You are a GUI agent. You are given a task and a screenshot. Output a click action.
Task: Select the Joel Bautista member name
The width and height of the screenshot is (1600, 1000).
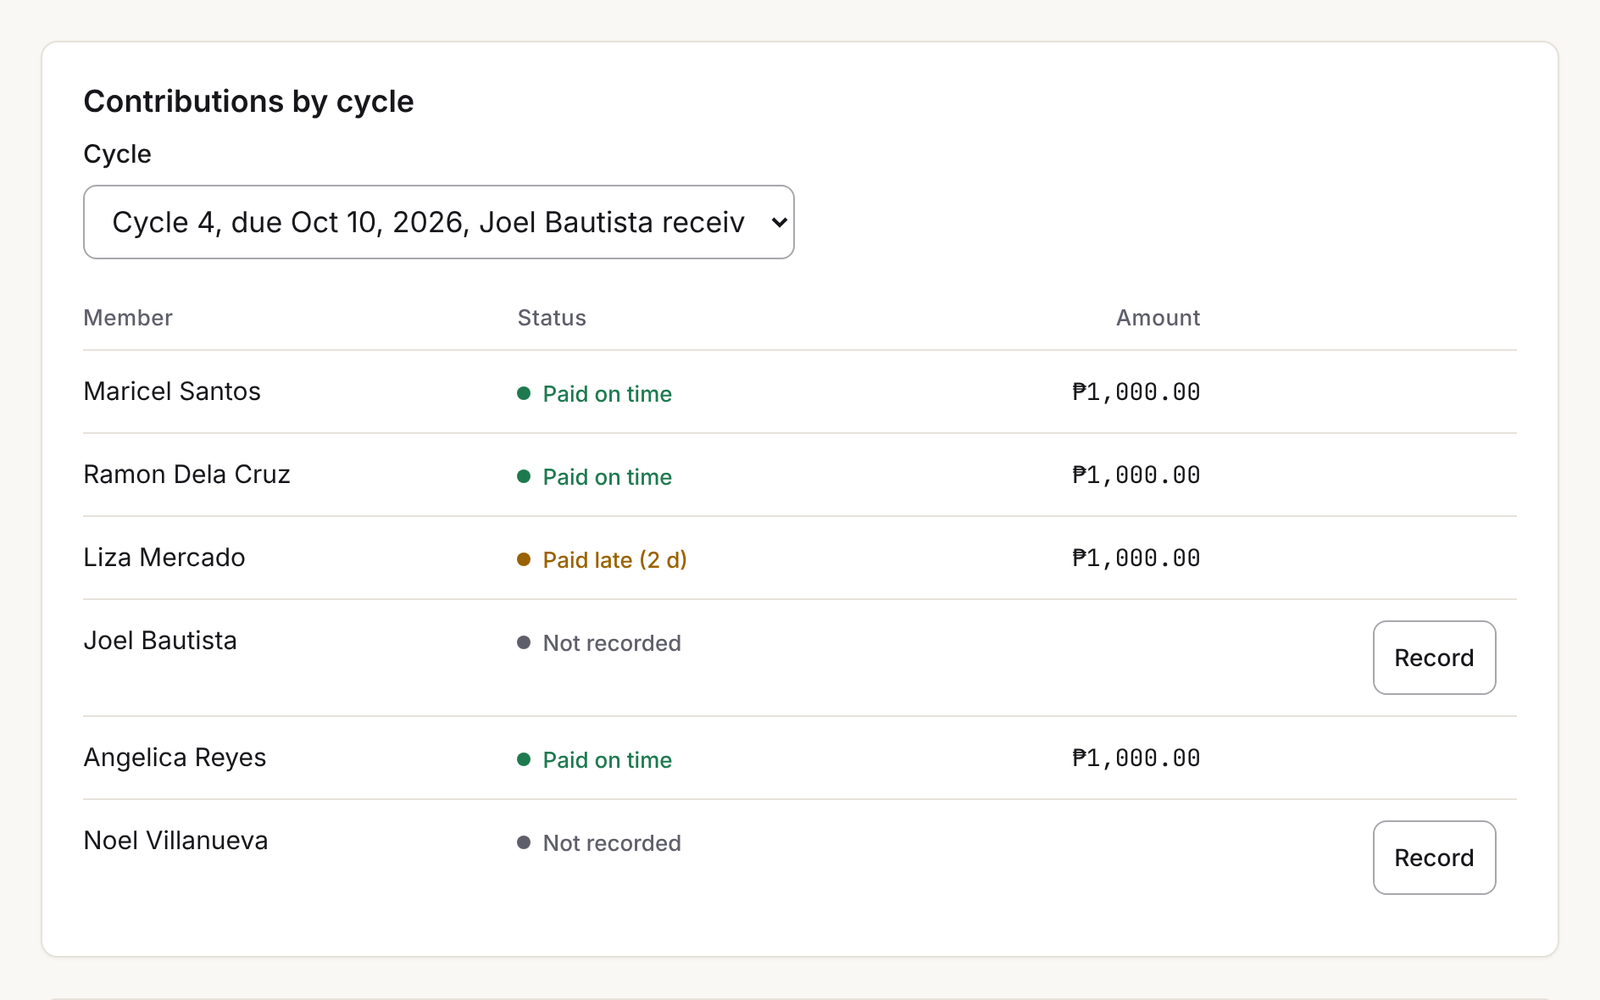(x=160, y=640)
